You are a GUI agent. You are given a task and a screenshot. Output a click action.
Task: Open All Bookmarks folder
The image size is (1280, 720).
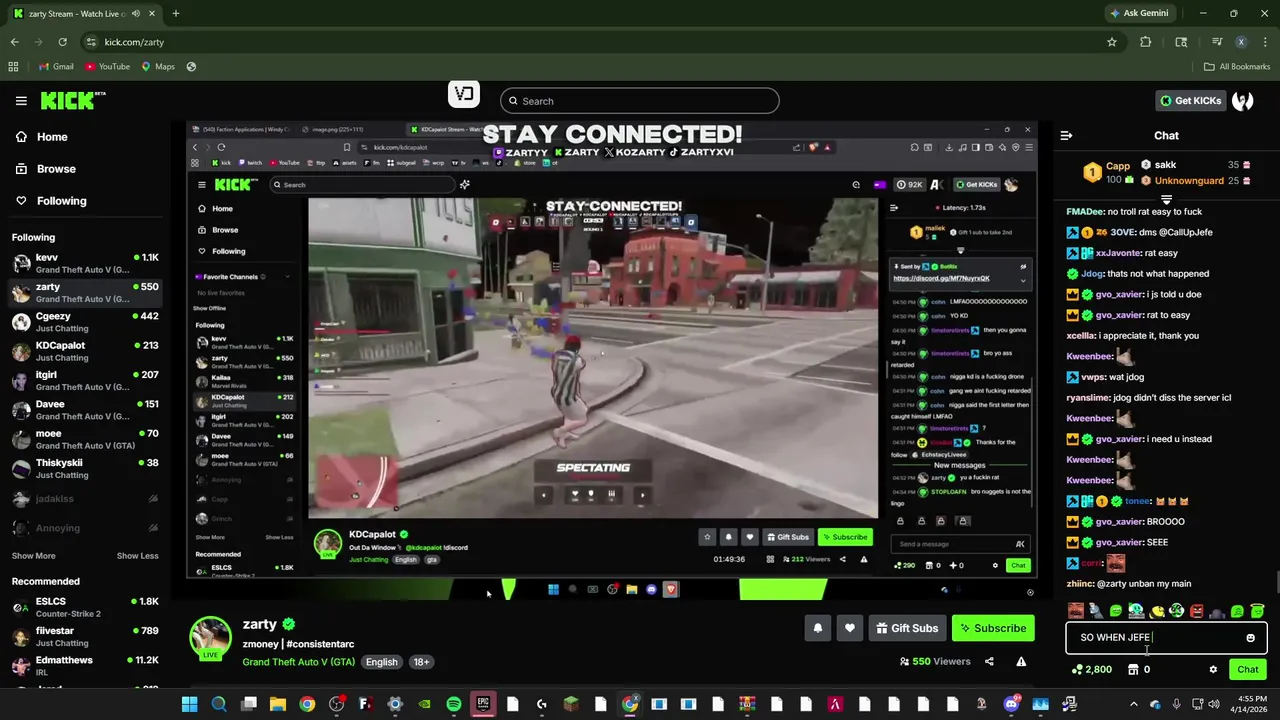(1237, 66)
